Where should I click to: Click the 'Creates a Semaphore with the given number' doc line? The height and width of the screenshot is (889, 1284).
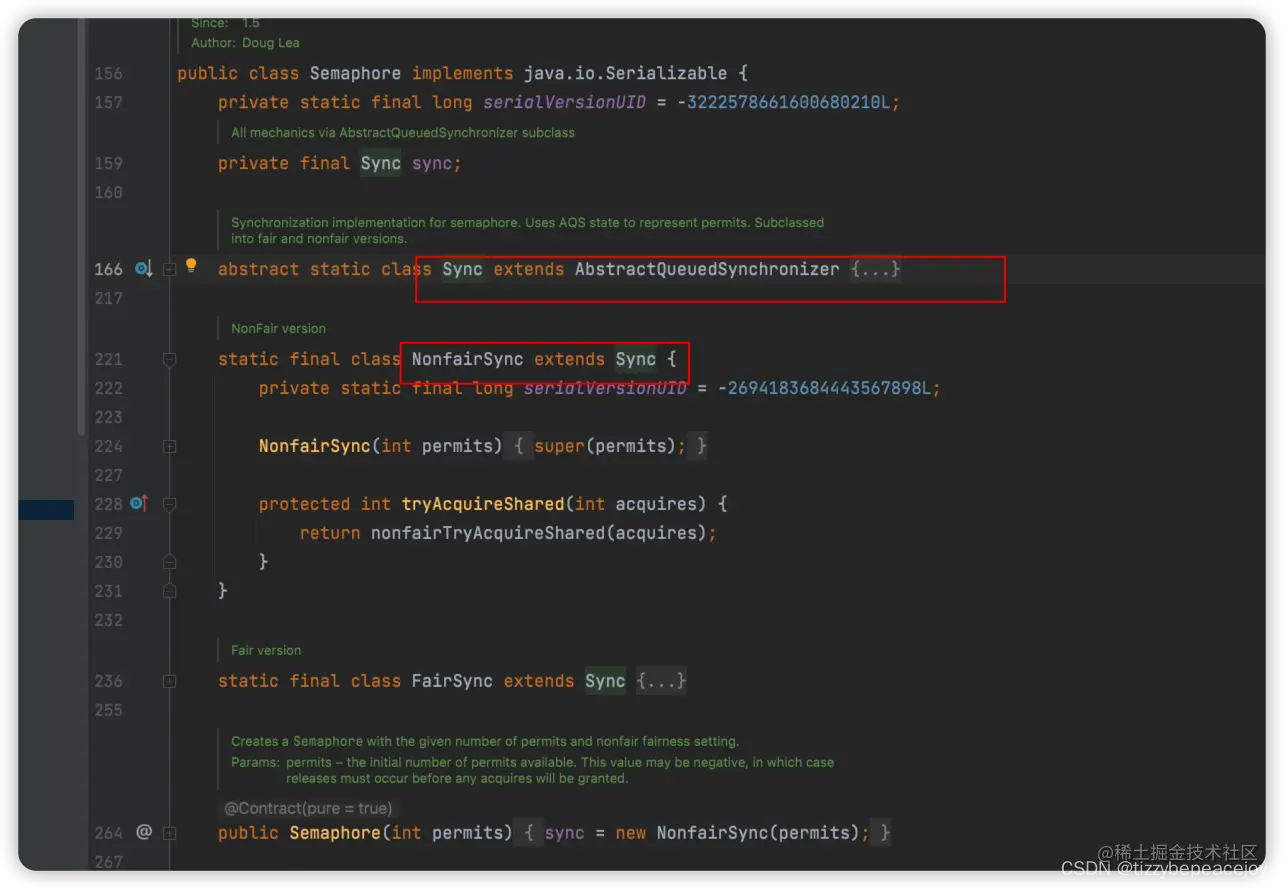(x=485, y=741)
